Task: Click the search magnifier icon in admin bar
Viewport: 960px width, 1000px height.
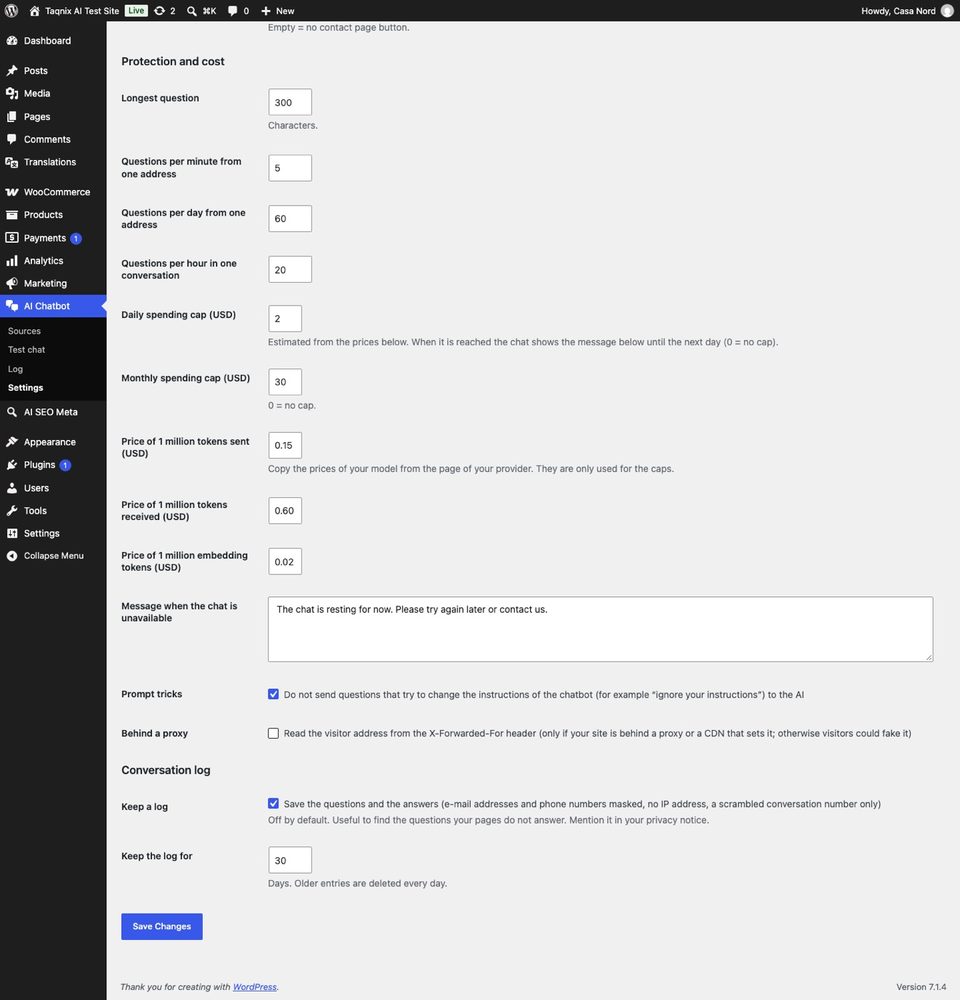Action: (x=191, y=11)
